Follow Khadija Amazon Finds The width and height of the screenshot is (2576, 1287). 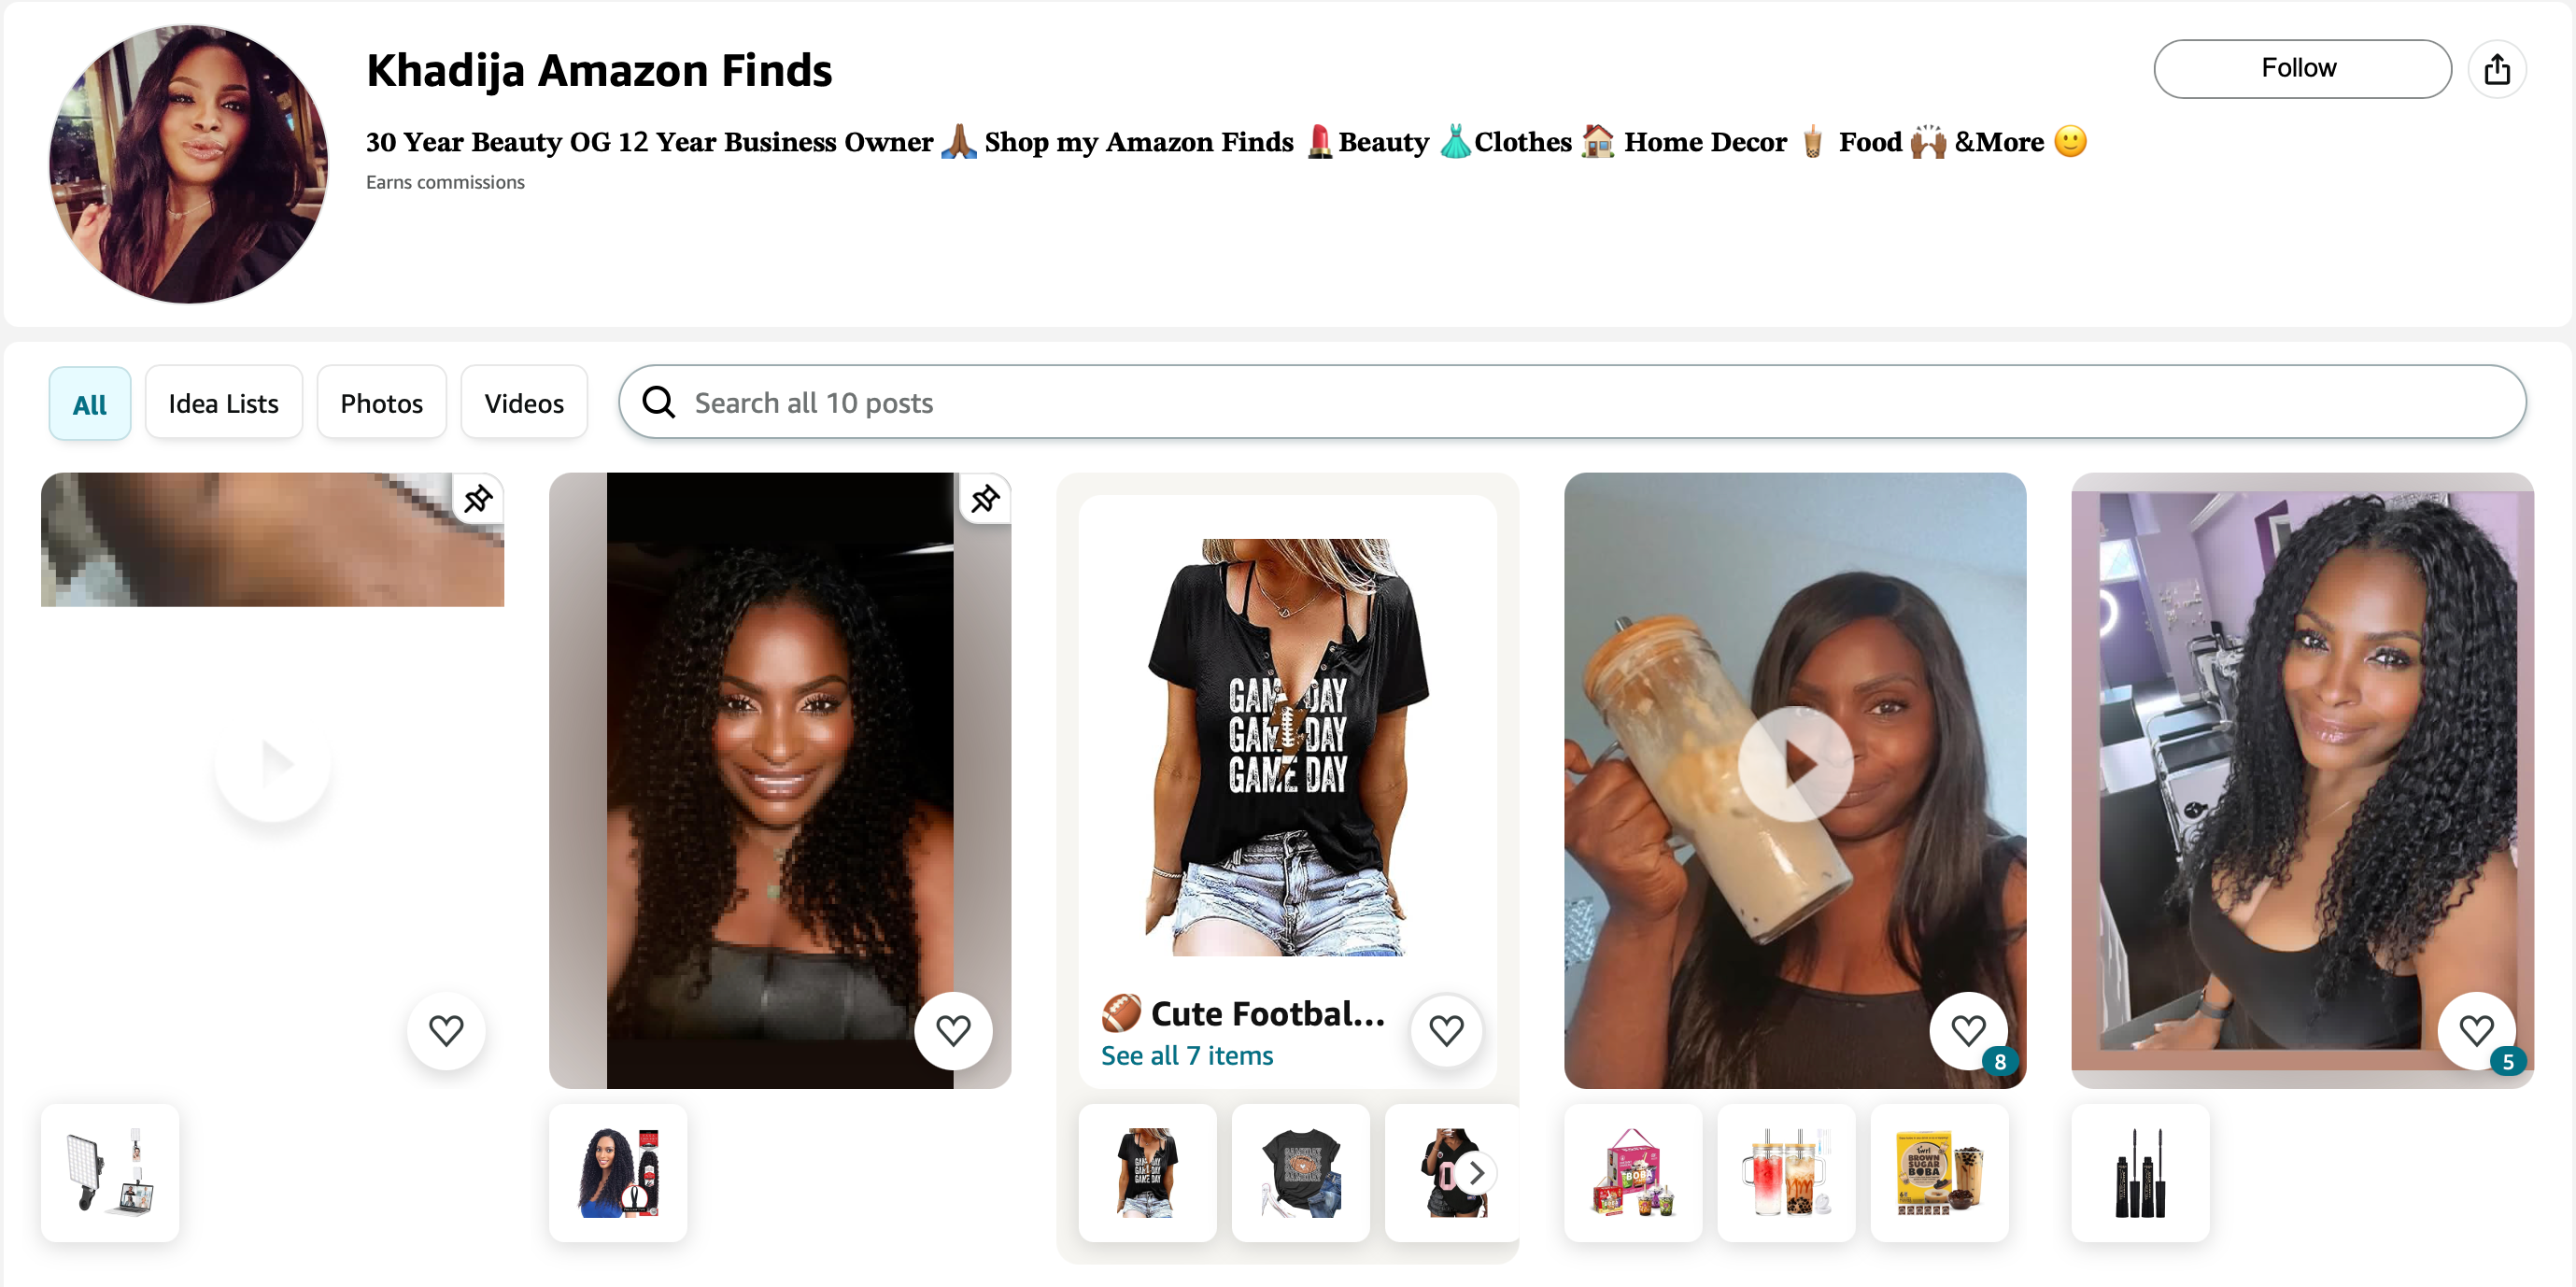coord(2301,69)
